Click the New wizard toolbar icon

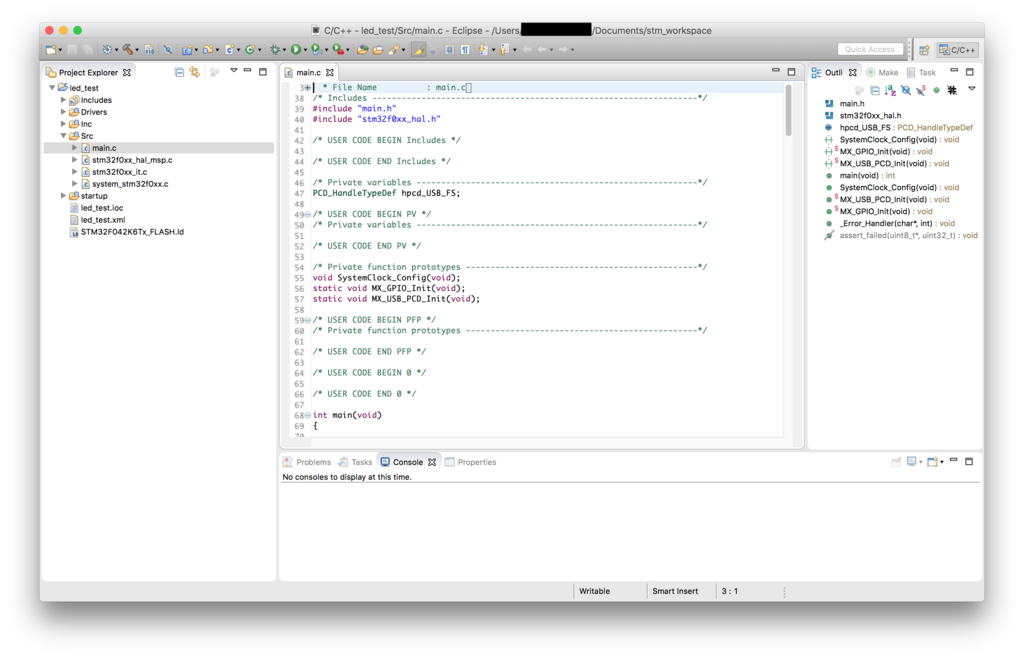[x=50, y=50]
